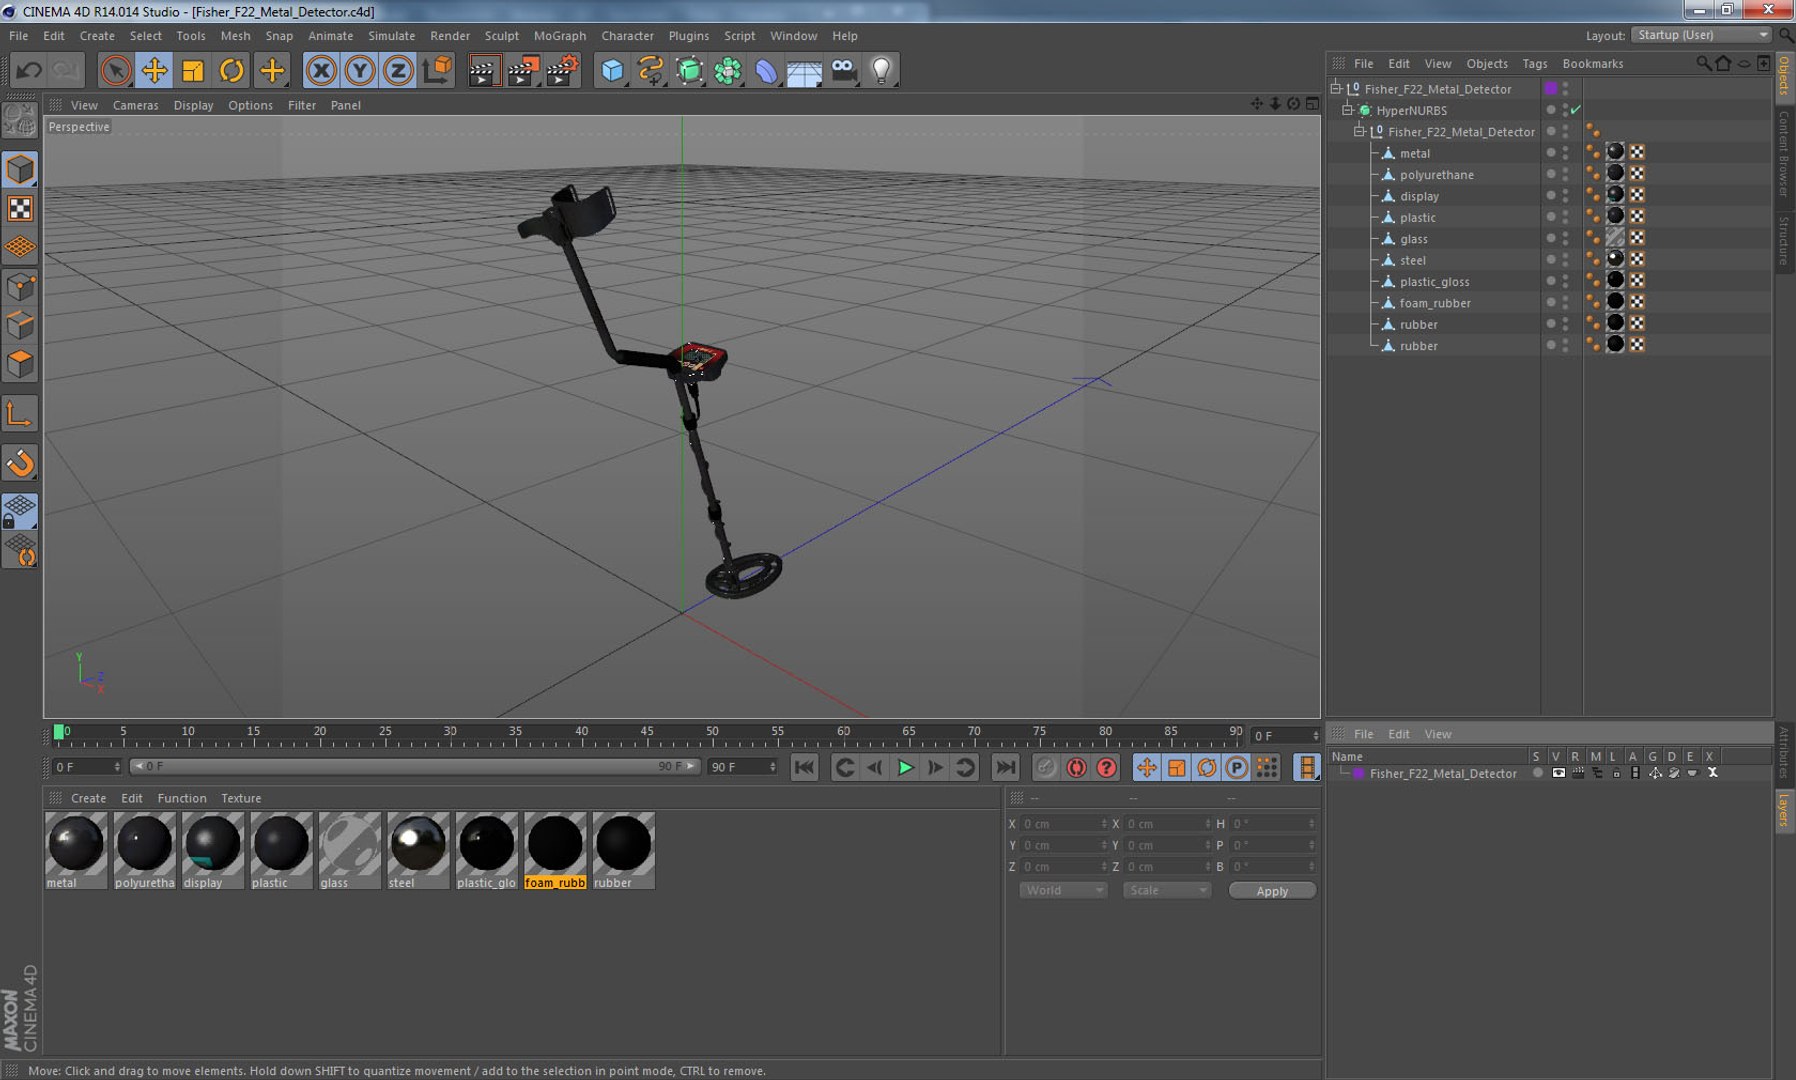Add a Bend deformer object
This screenshot has height=1080, width=1796.
pos(766,70)
